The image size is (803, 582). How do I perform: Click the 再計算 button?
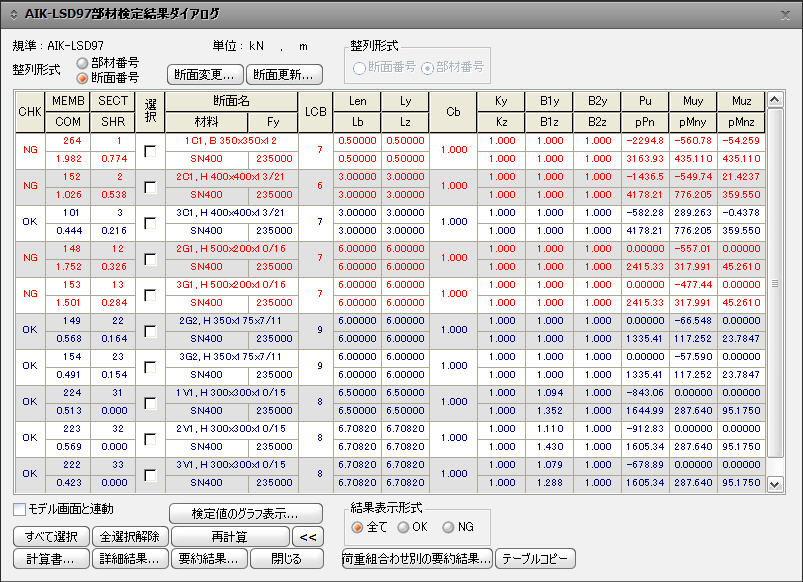click(x=230, y=537)
